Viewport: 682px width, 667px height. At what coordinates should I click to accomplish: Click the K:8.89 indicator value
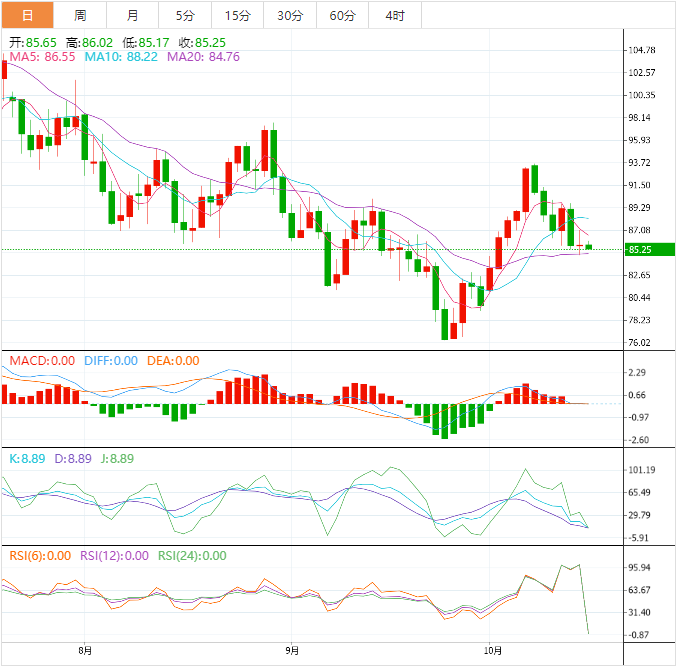click(x=27, y=458)
